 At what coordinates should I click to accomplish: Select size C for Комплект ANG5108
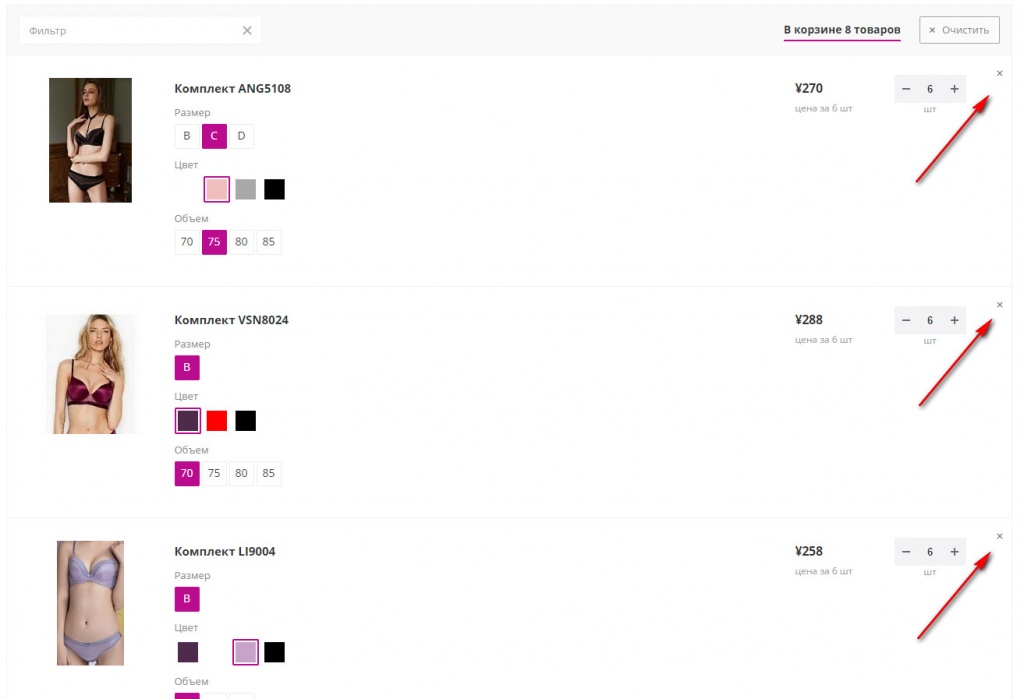214,136
